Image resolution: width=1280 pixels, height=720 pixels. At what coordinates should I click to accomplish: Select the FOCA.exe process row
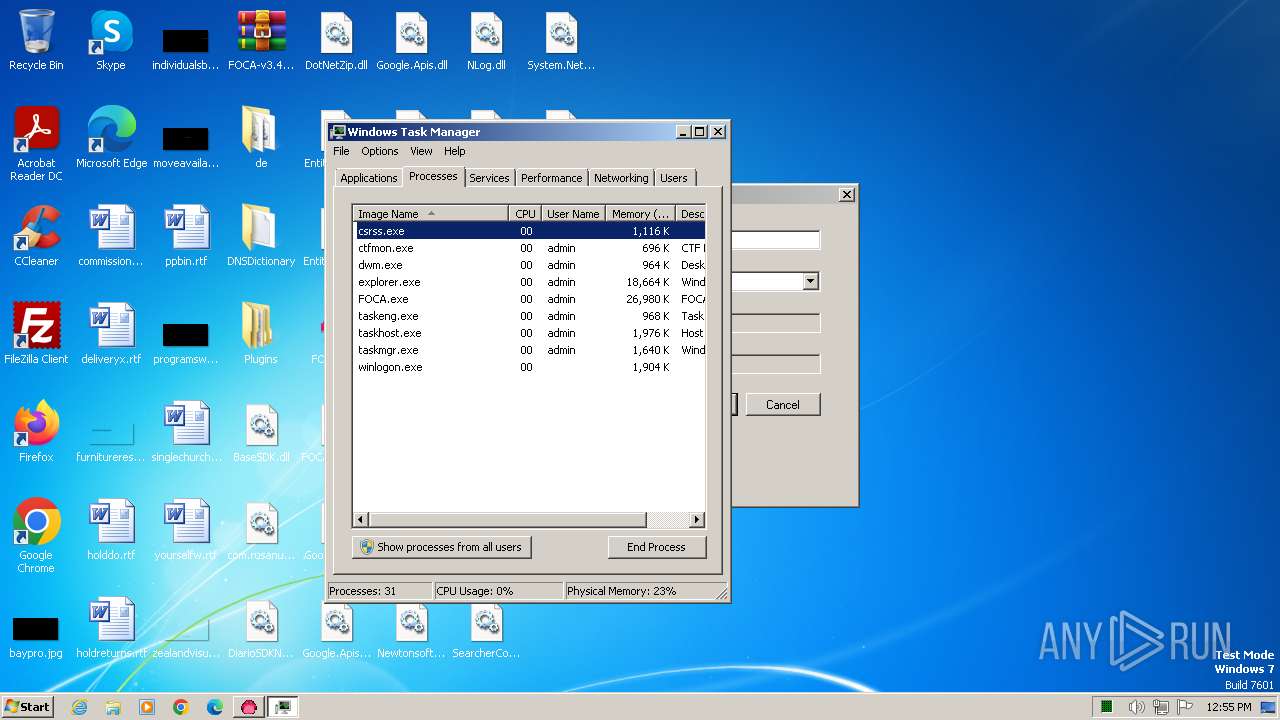530,299
